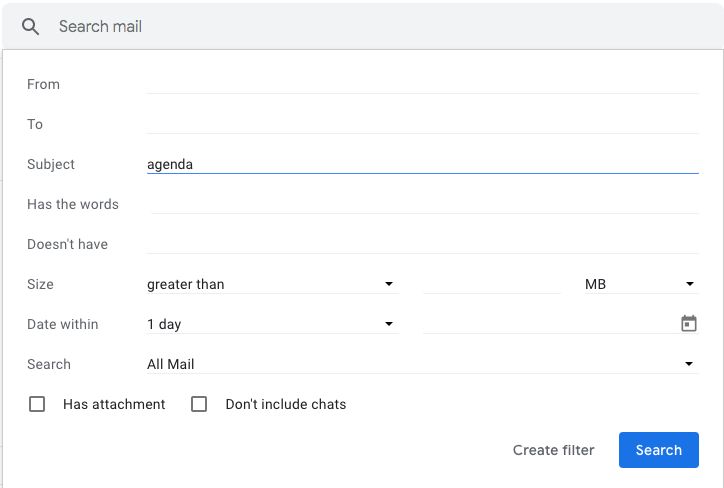Click into the To input field

pos(422,124)
